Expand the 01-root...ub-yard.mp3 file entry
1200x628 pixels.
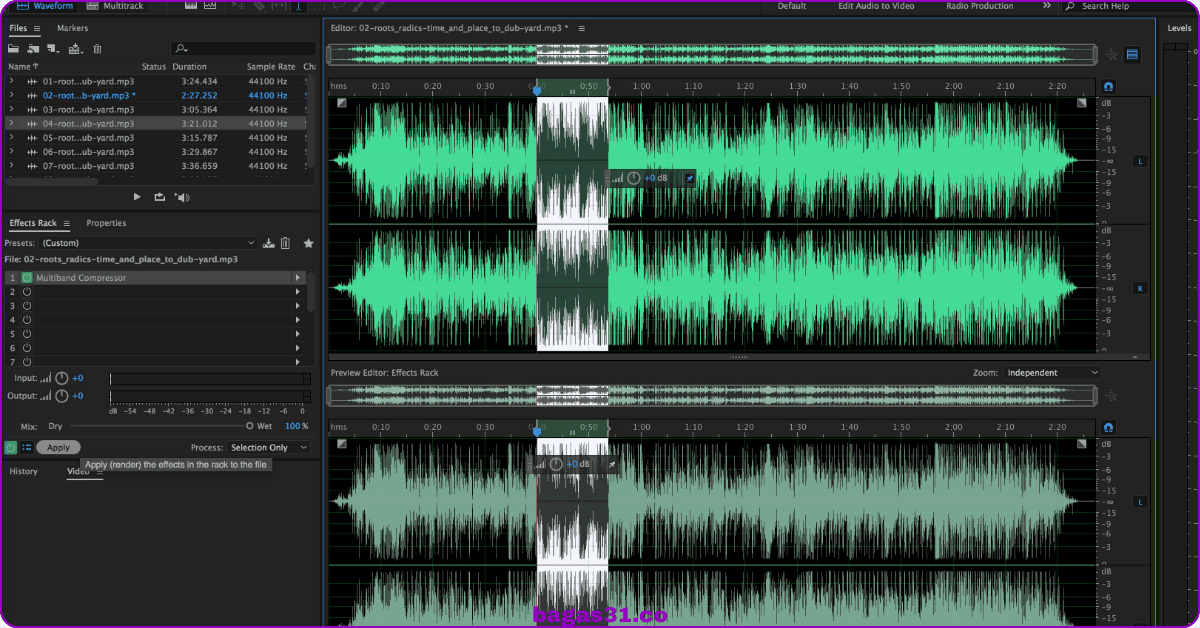[11, 81]
